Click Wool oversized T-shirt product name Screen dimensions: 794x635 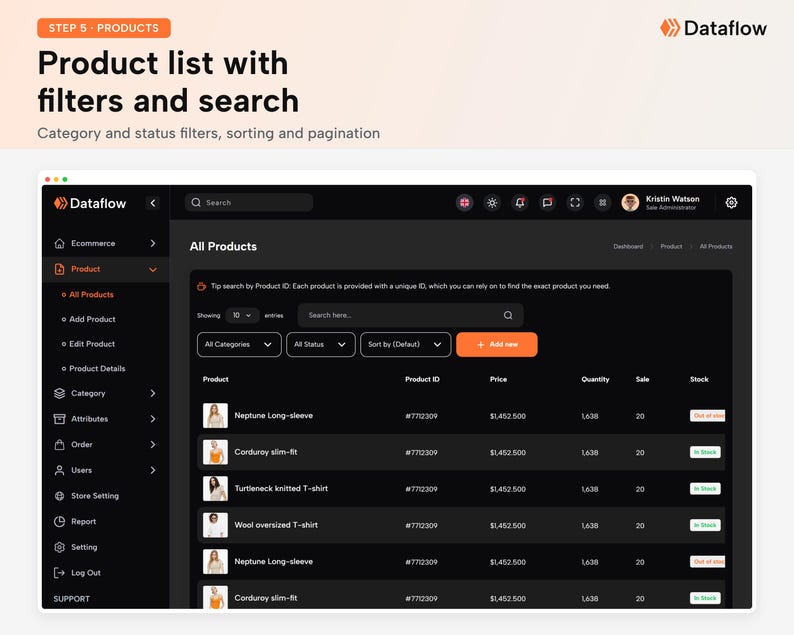(x=276, y=525)
